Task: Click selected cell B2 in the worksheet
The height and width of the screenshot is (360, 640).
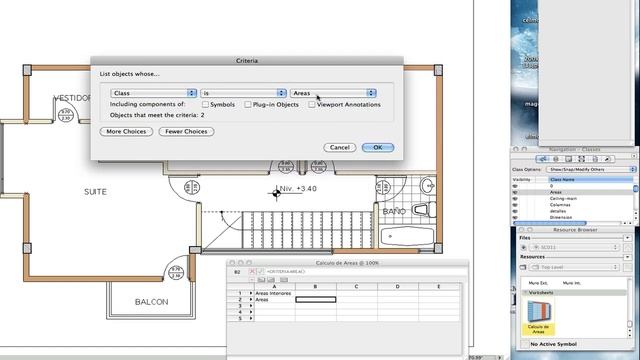Action: 316,300
